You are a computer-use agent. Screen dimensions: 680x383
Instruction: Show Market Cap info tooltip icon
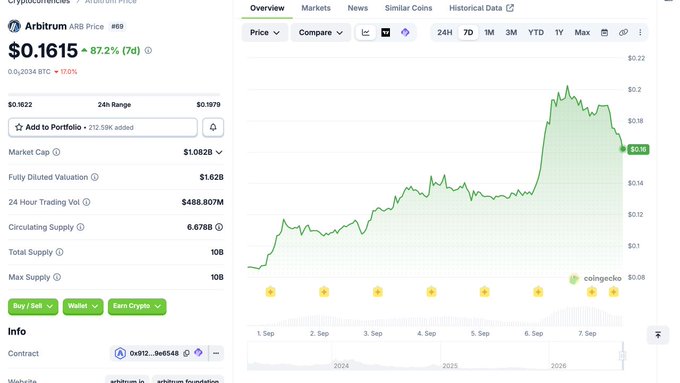[56, 152]
